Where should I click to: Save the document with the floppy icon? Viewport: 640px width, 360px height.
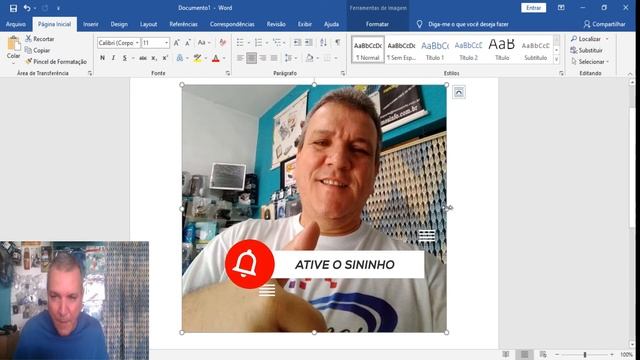tap(13, 8)
